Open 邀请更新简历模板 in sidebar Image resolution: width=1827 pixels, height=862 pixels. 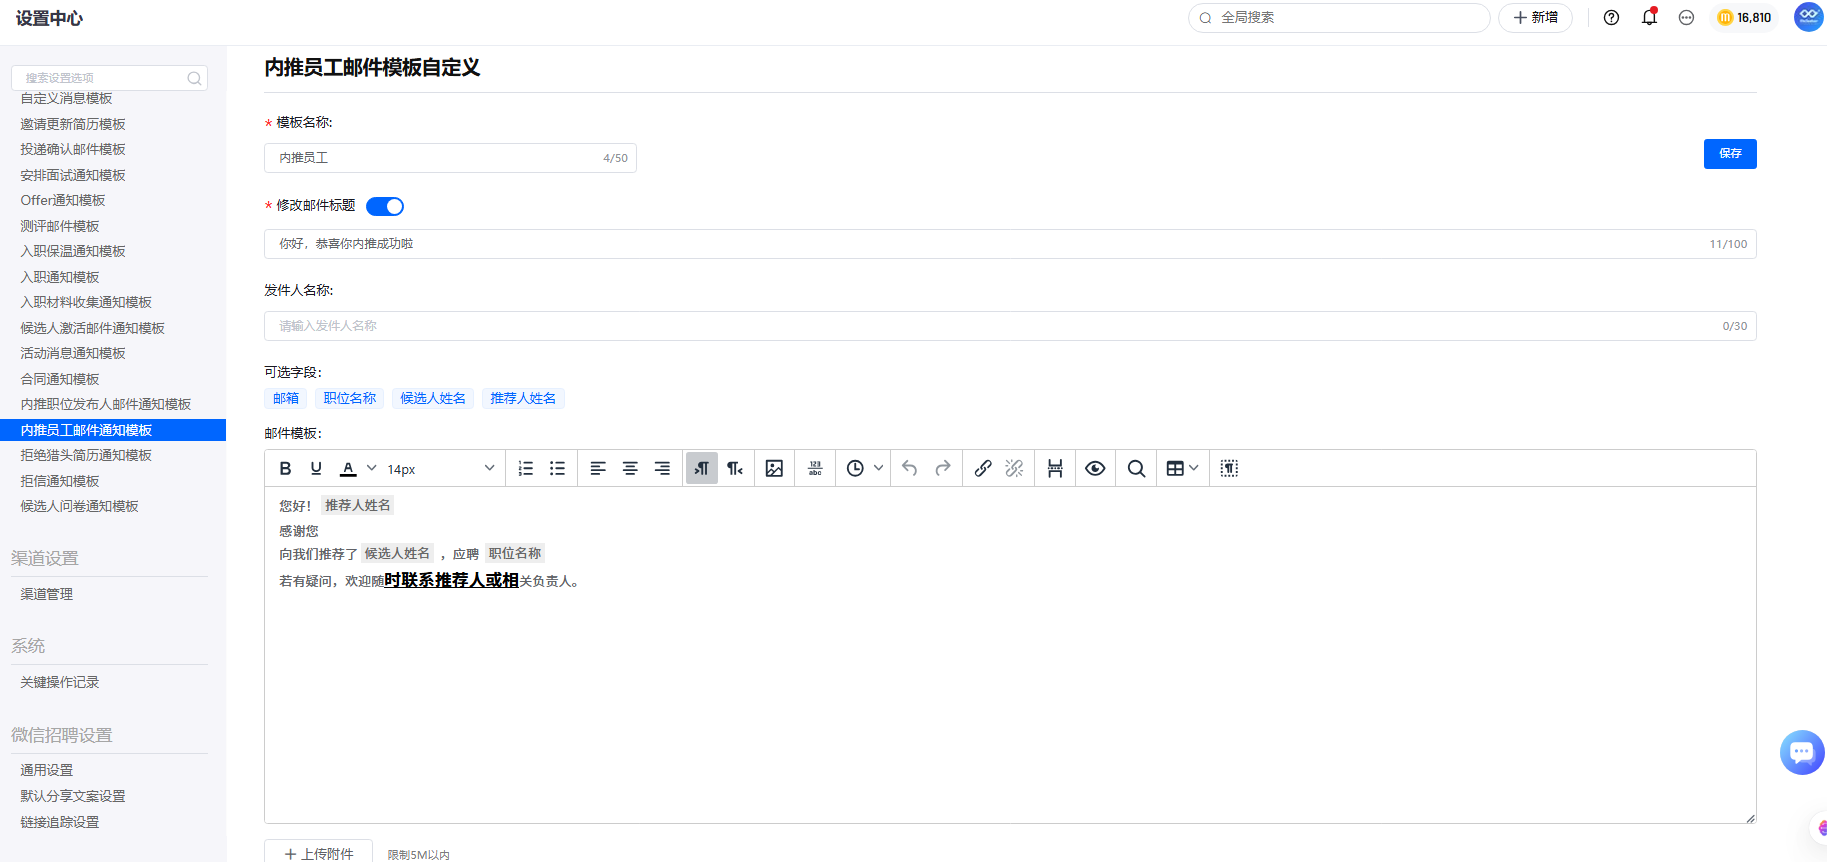coord(73,124)
